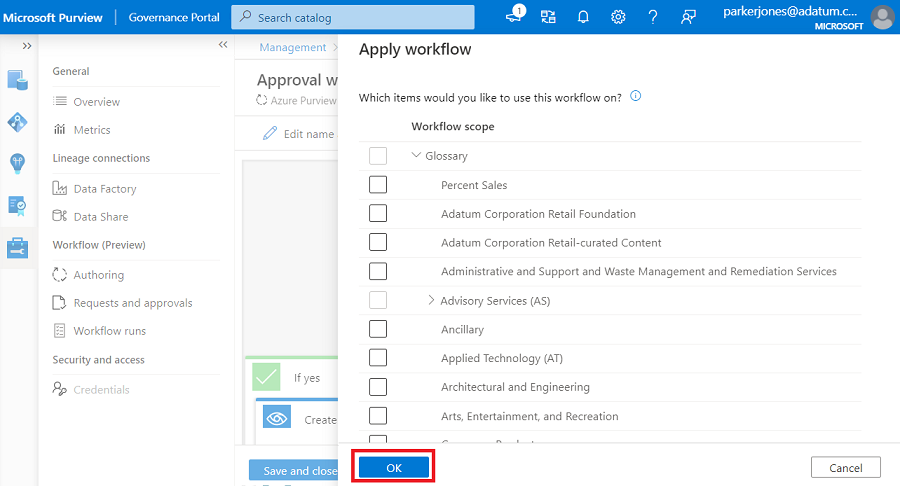Click in the Search catalog field
This screenshot has width=900, height=486.
(352, 17)
